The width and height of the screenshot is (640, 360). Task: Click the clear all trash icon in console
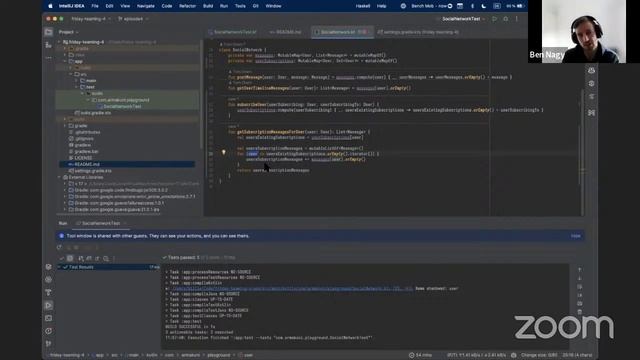[580, 312]
